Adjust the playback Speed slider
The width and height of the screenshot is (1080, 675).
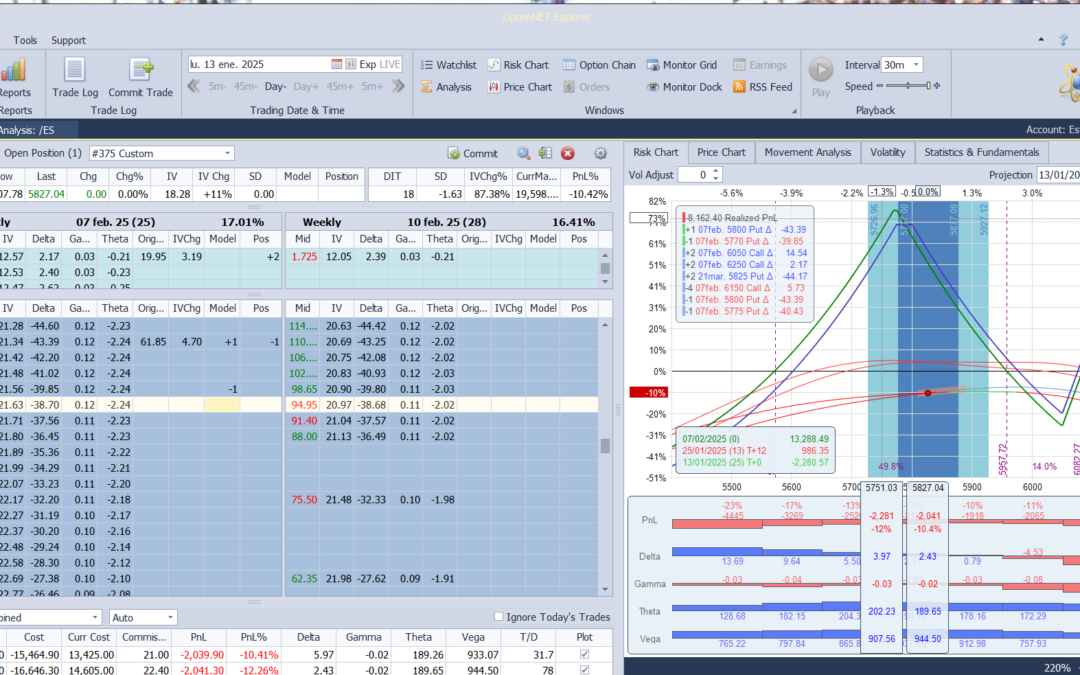click(x=908, y=86)
